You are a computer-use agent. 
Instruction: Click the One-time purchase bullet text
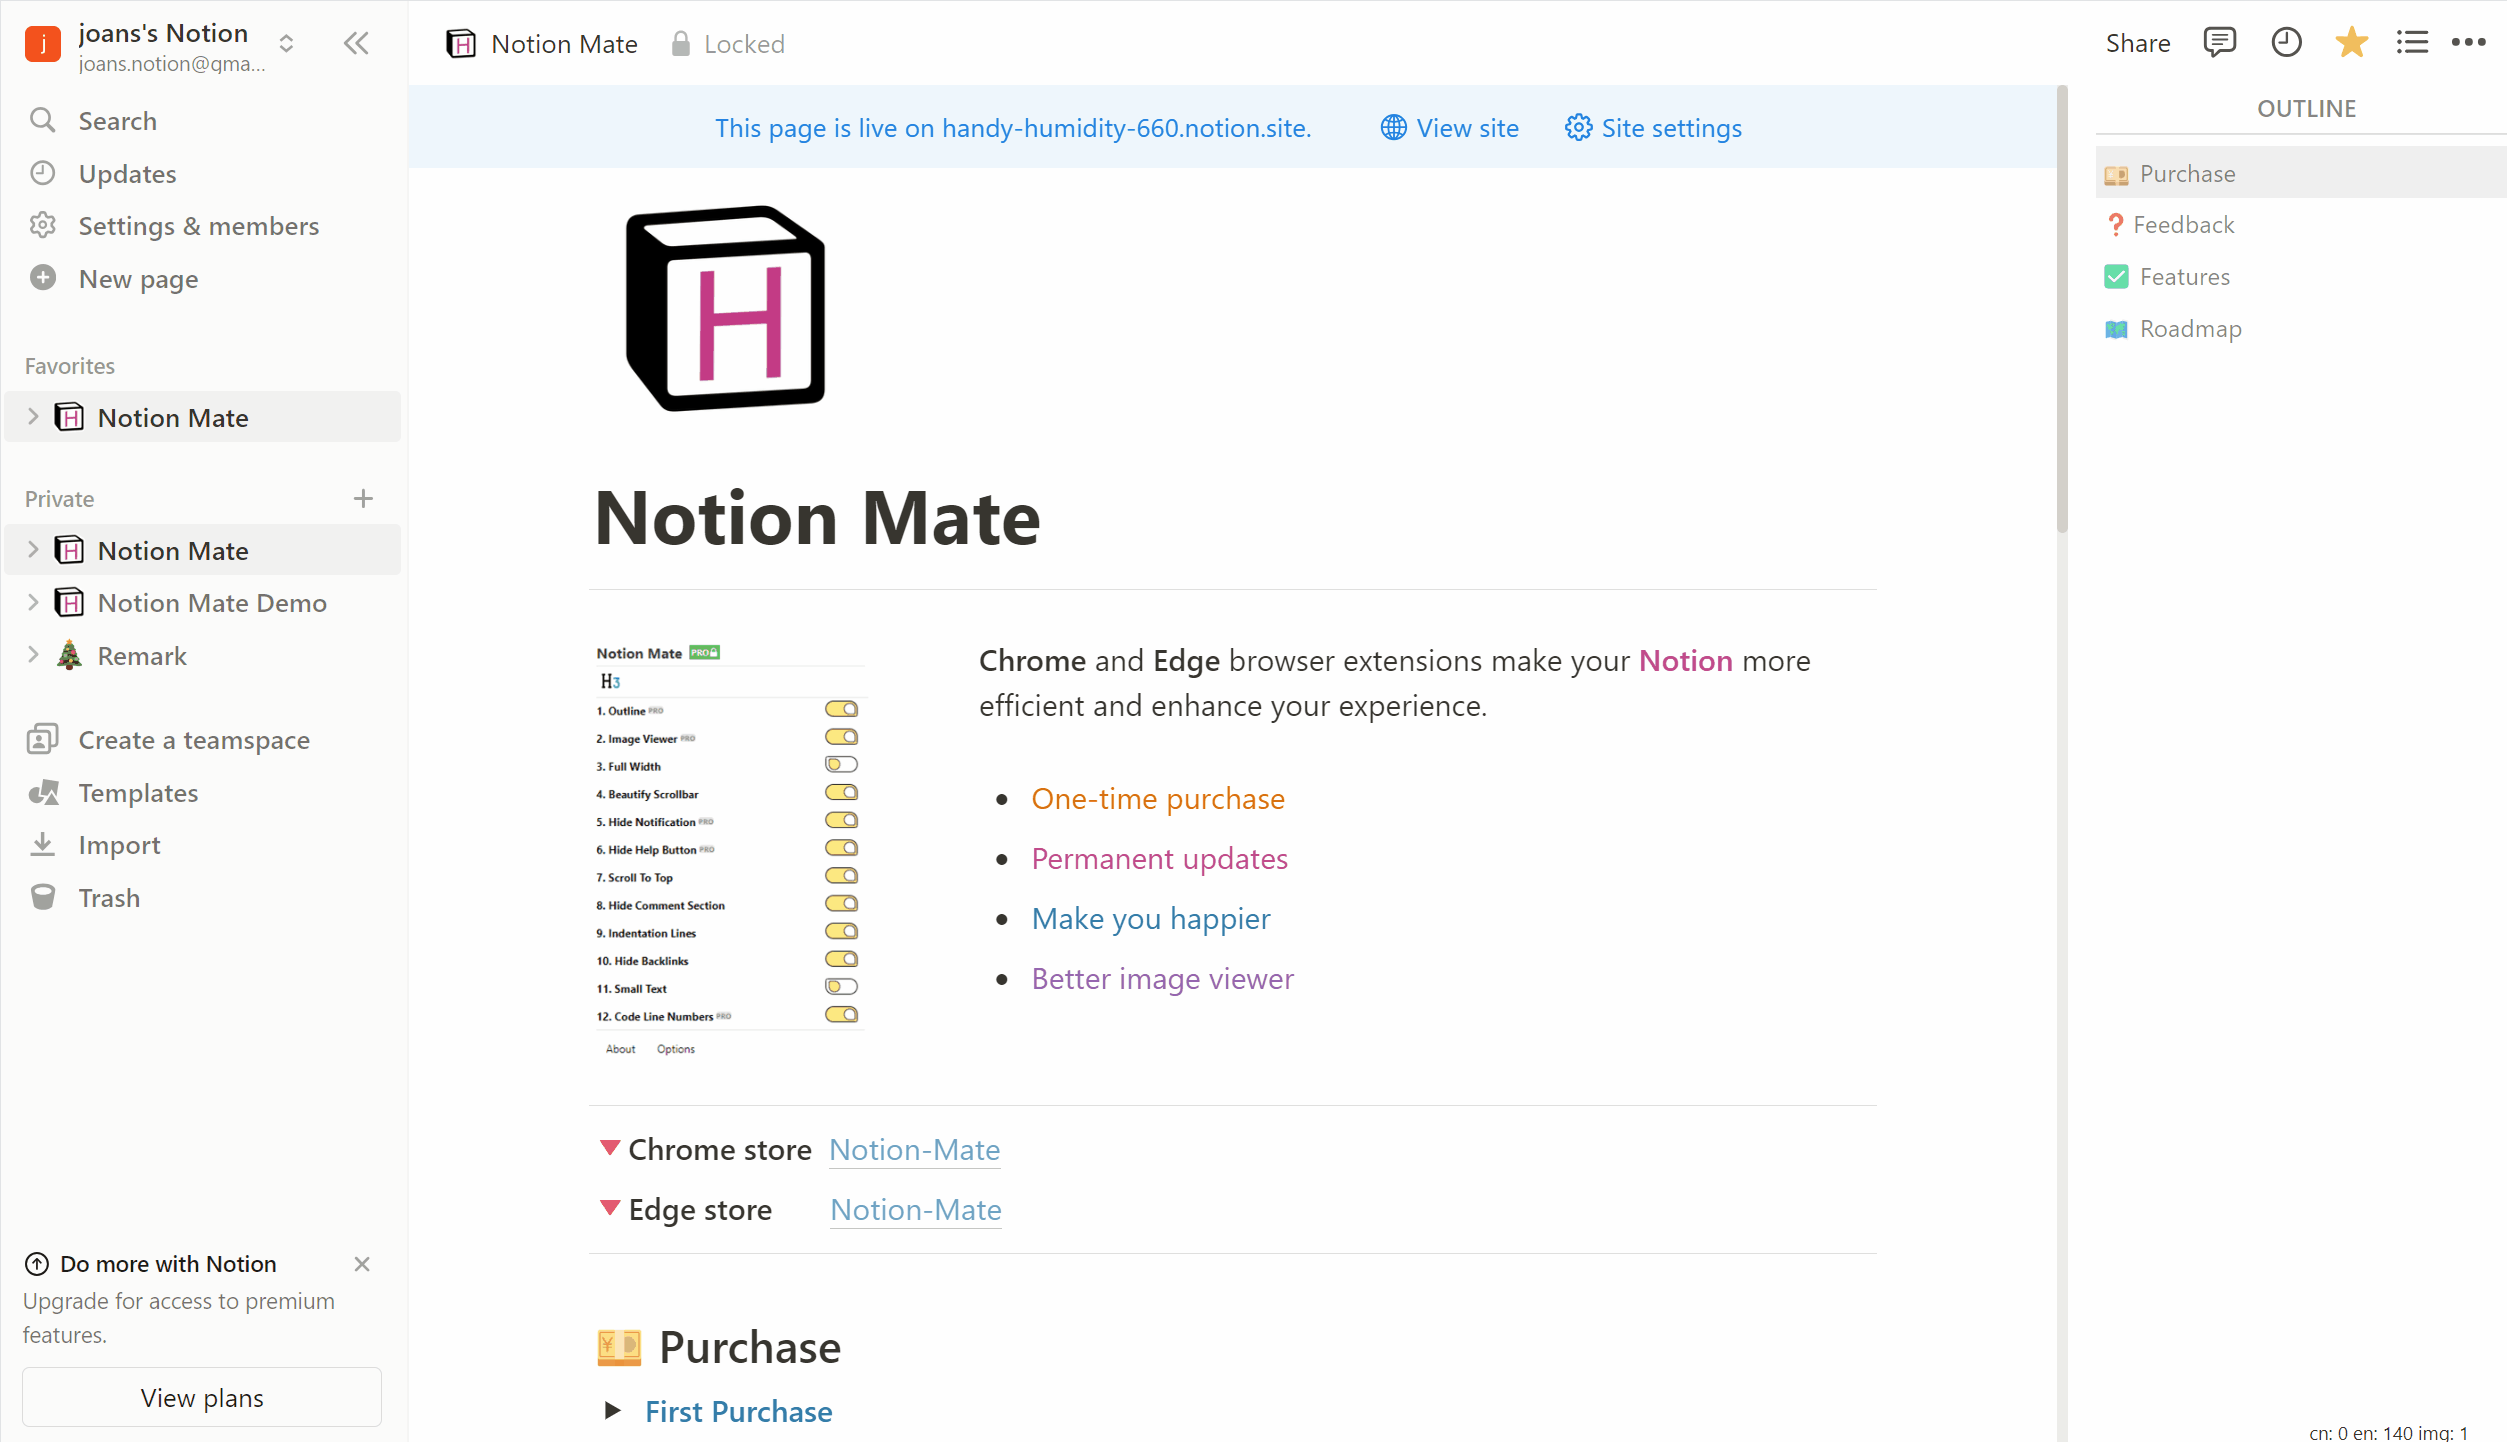(1157, 798)
